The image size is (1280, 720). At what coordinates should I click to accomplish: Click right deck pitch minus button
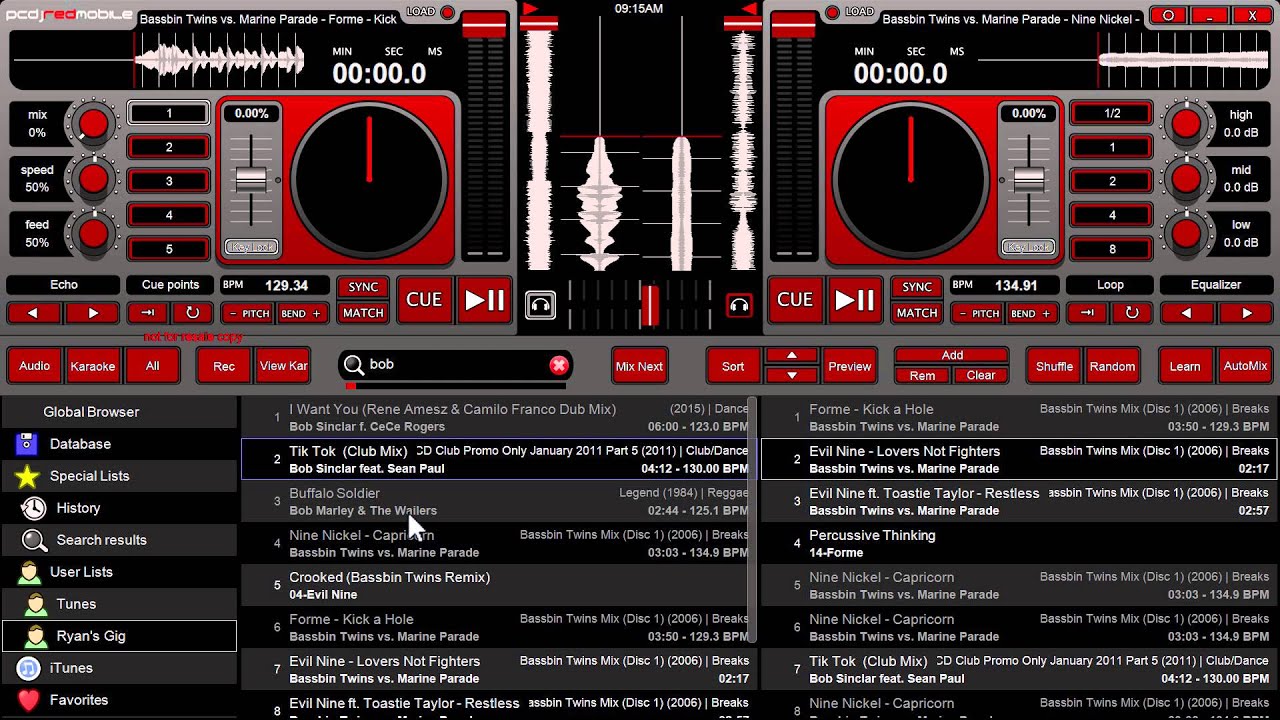(978, 313)
